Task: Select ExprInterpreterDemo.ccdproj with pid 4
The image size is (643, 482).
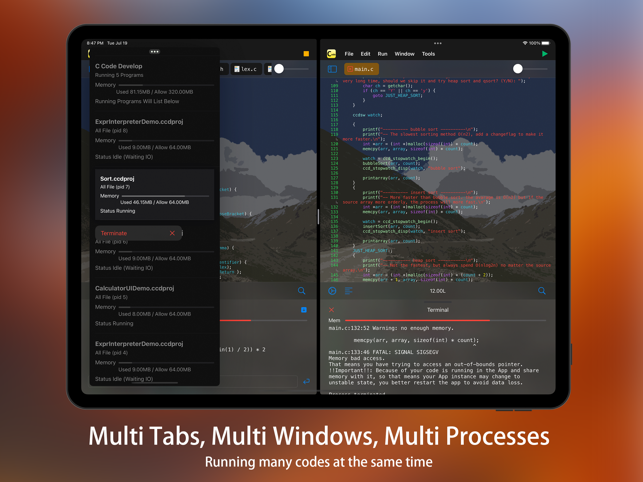Action: coord(155,361)
